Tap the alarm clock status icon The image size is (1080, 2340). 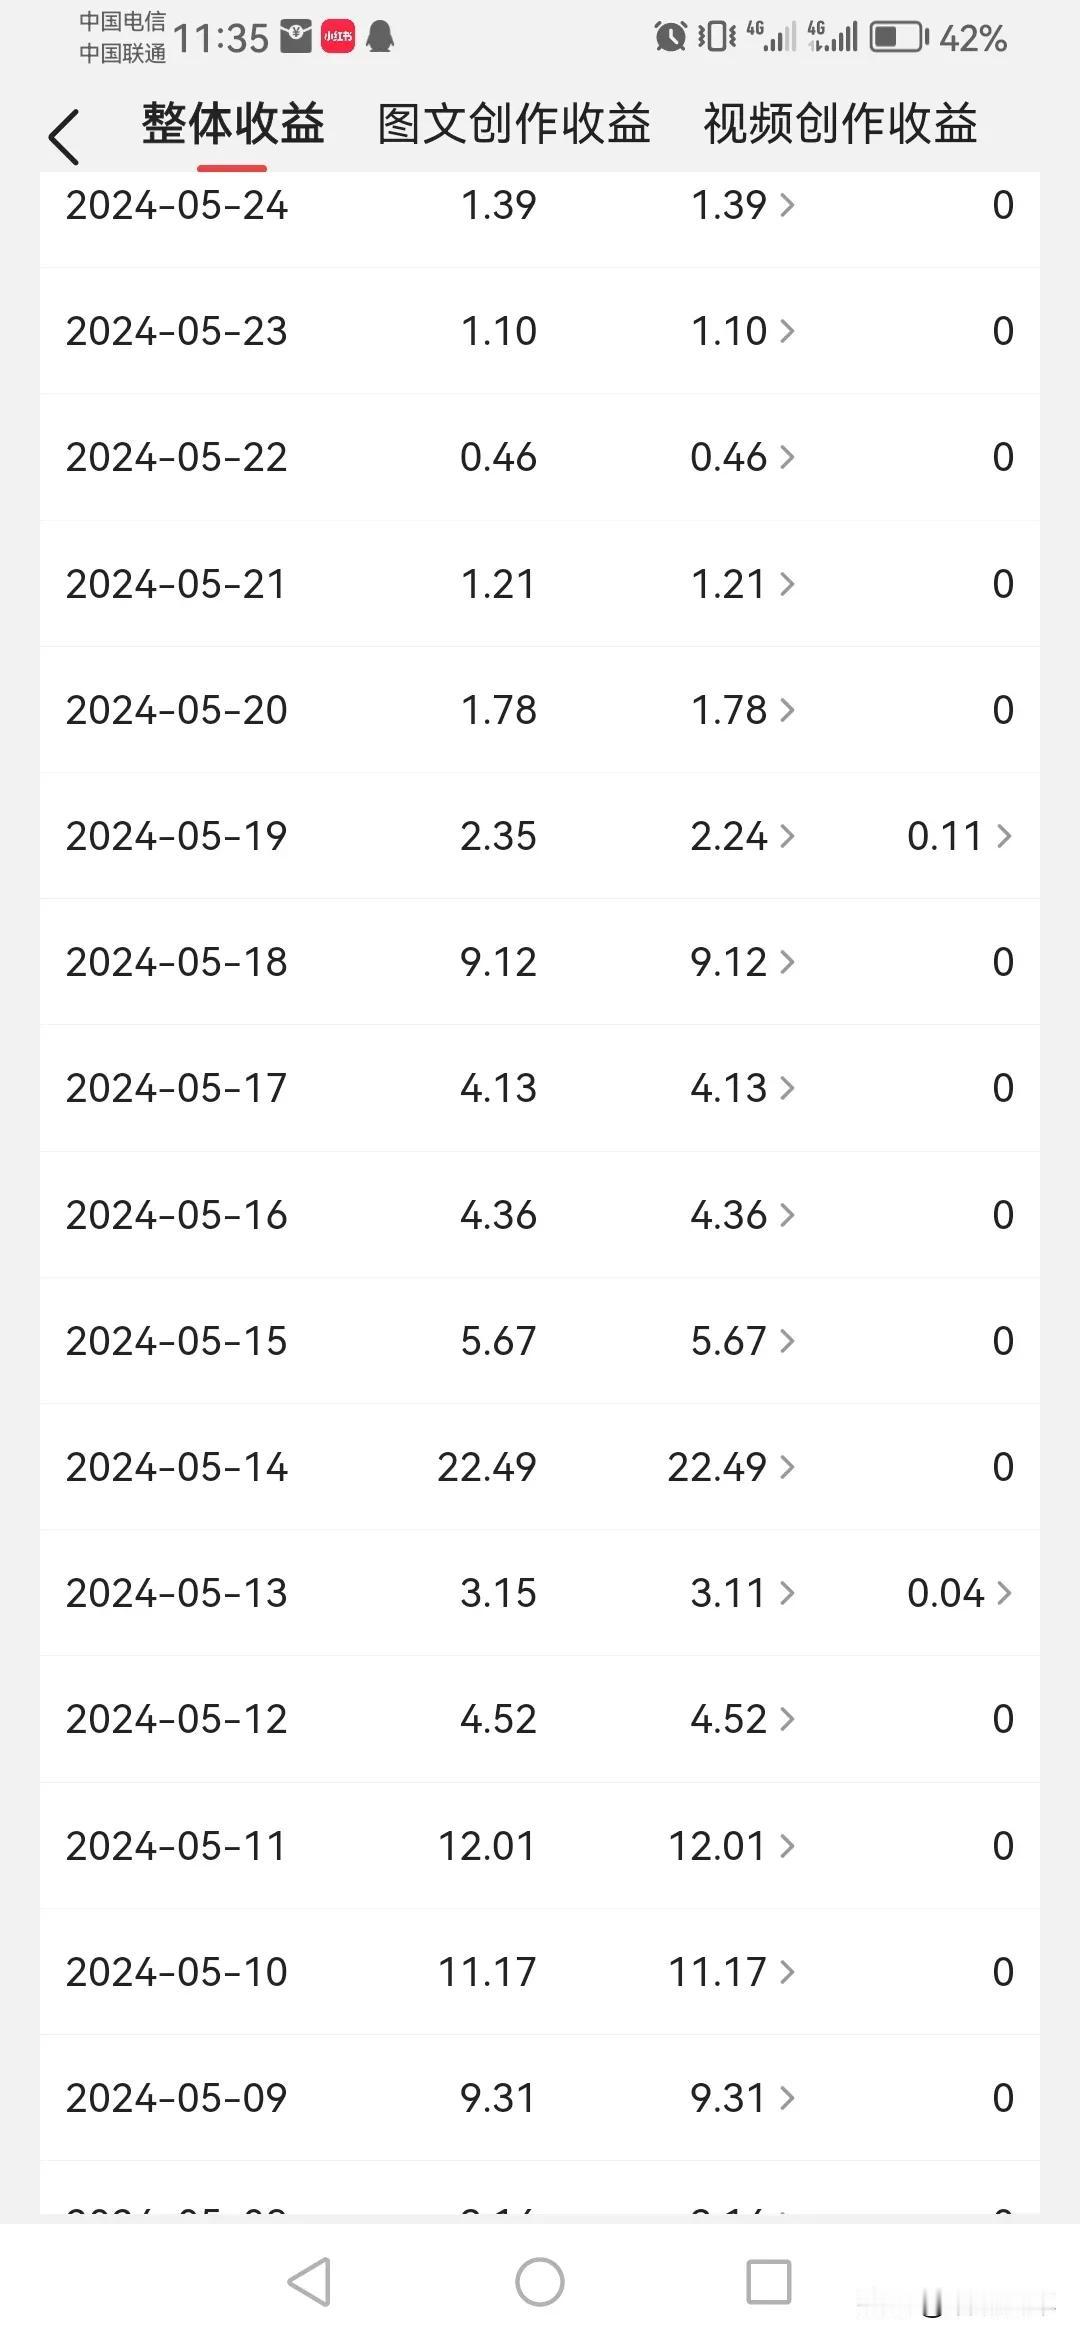point(670,37)
